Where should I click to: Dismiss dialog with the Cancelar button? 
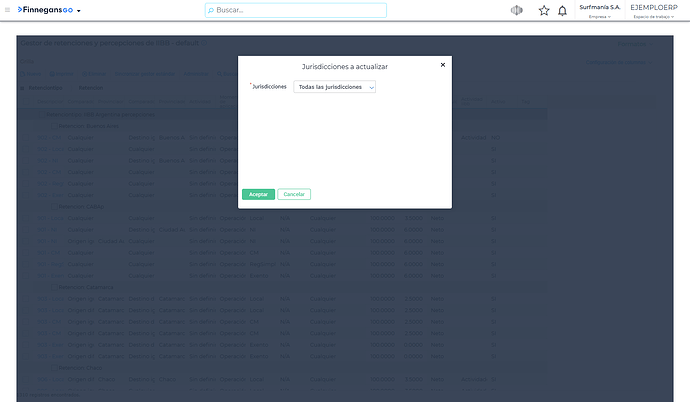(294, 194)
